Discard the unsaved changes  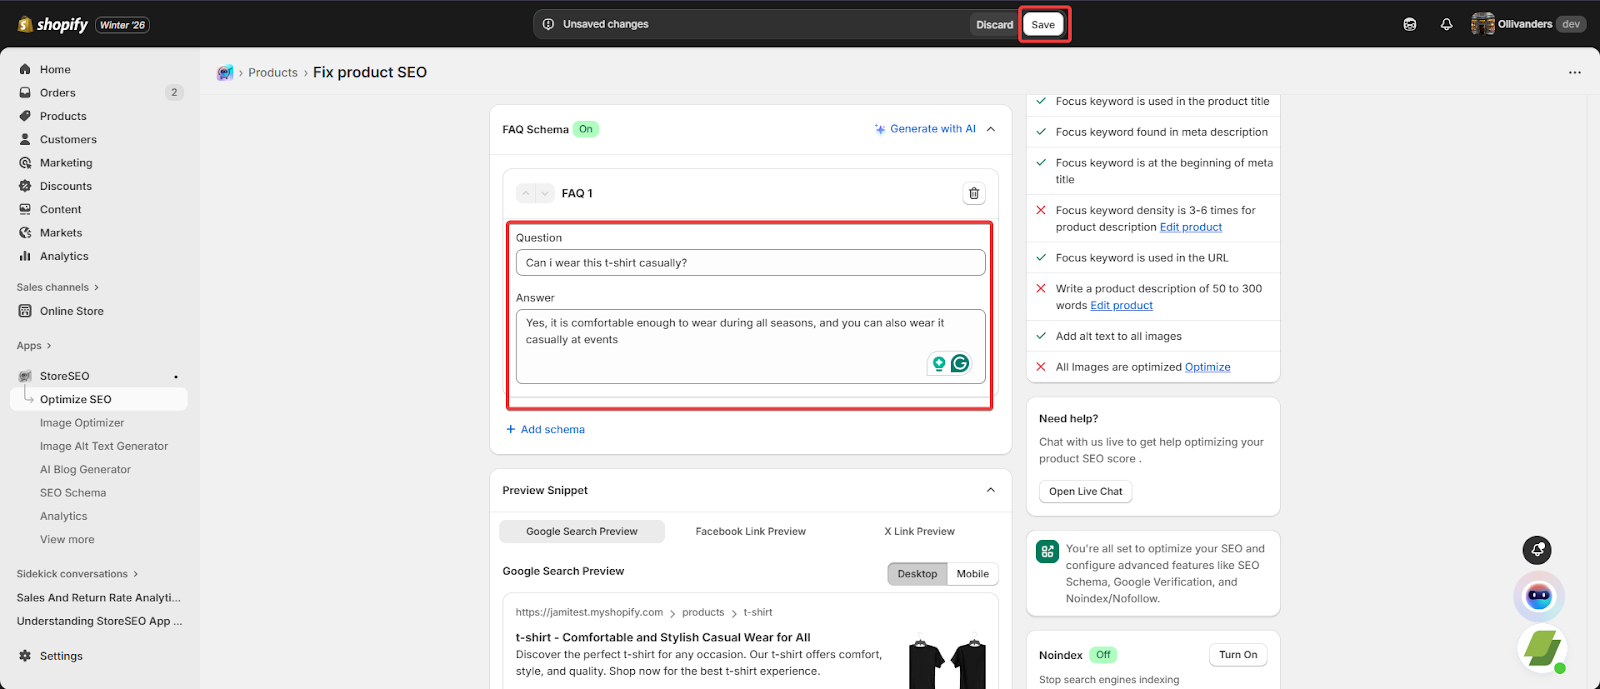pyautogui.click(x=994, y=25)
